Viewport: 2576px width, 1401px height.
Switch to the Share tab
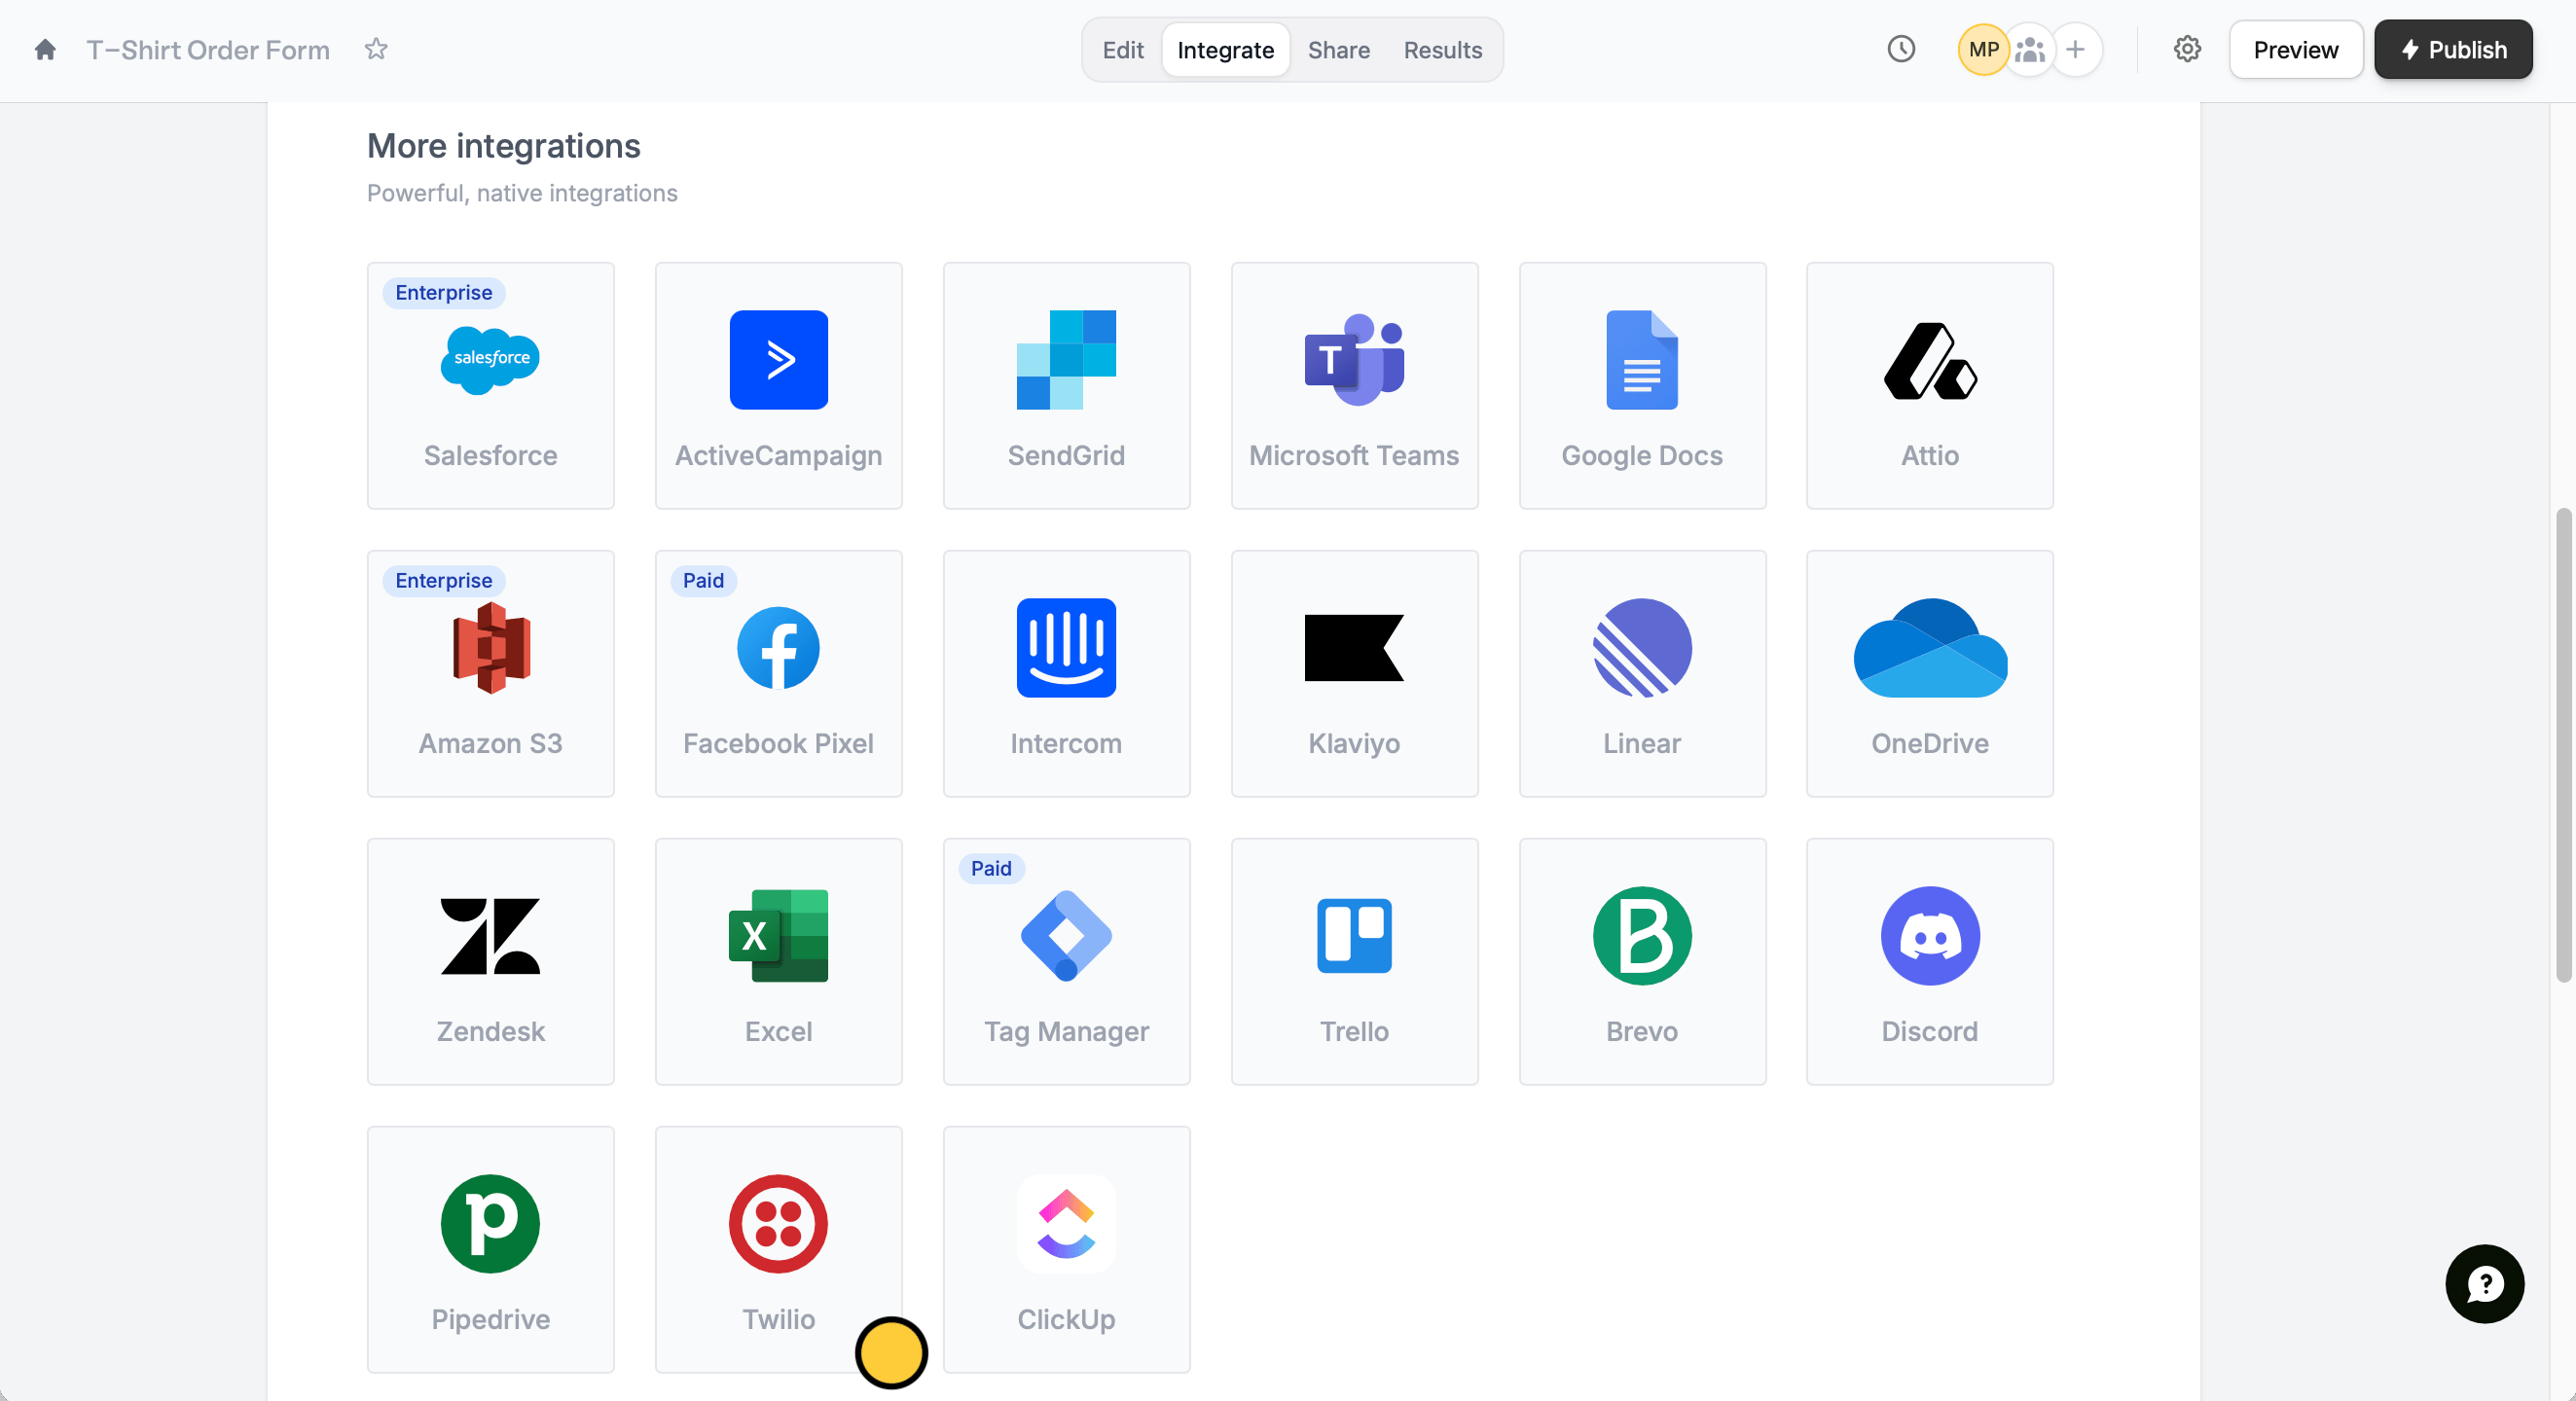click(1338, 50)
